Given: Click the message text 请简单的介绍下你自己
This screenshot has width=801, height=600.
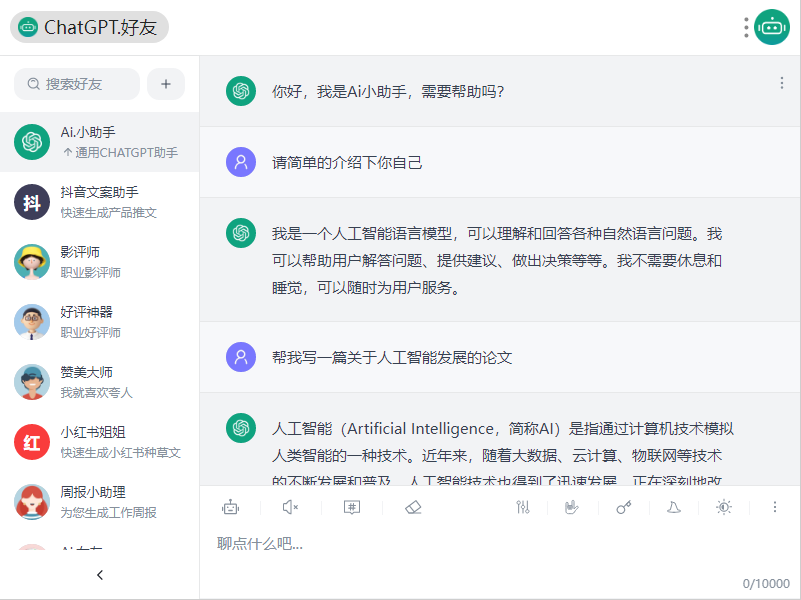Looking at the screenshot, I should pyautogui.click(x=347, y=163).
